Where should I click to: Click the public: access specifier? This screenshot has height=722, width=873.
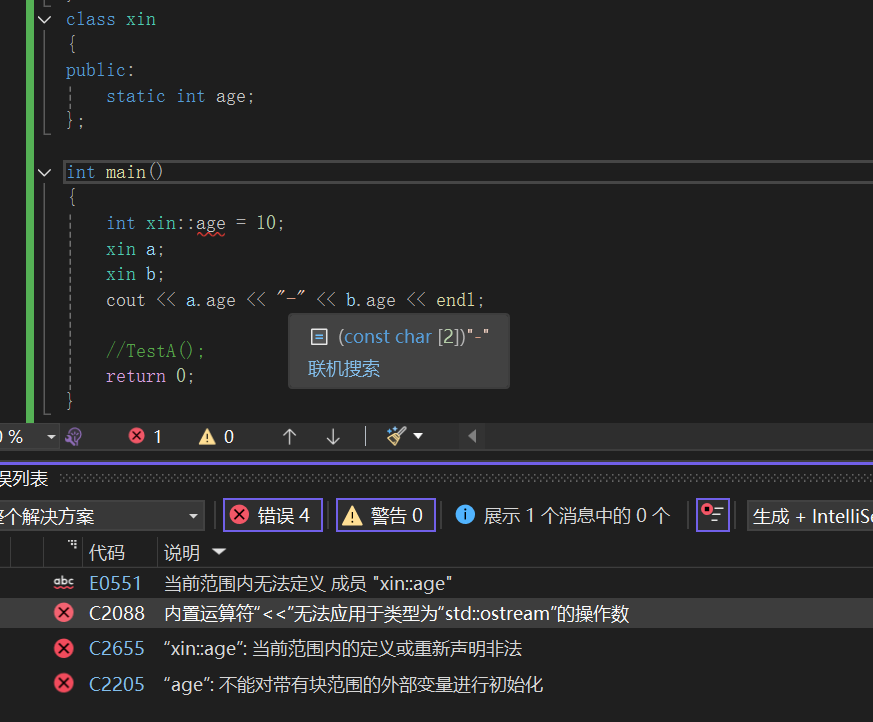point(100,70)
